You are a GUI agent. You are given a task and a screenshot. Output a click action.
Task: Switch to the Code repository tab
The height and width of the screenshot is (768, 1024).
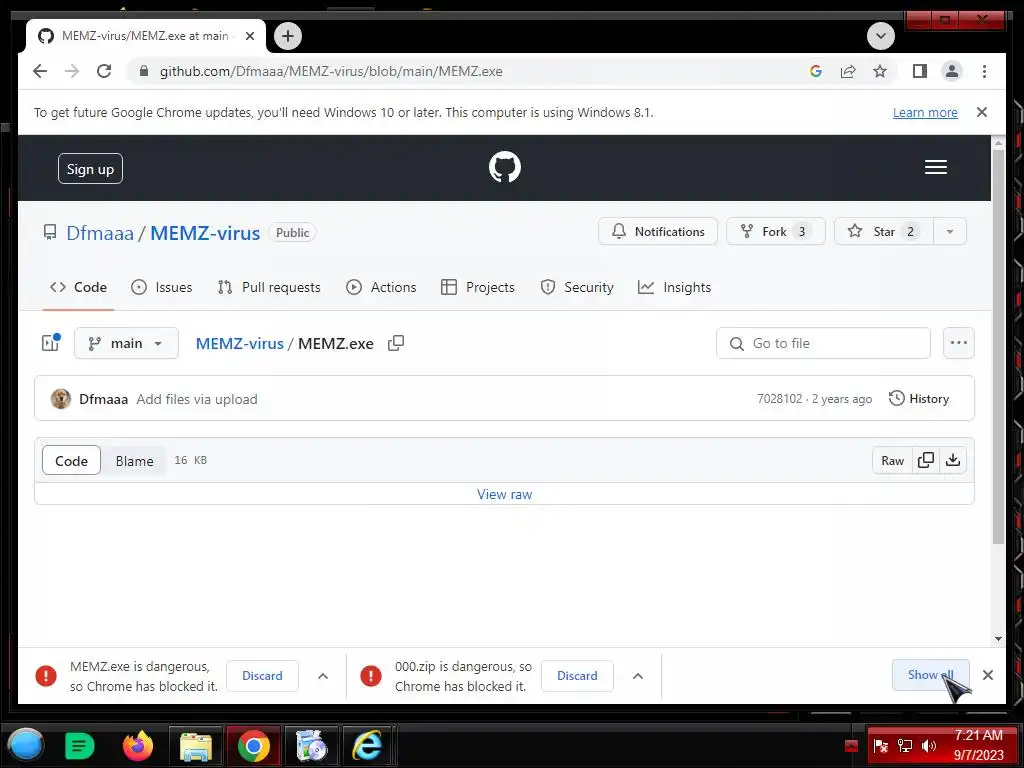[x=78, y=287]
